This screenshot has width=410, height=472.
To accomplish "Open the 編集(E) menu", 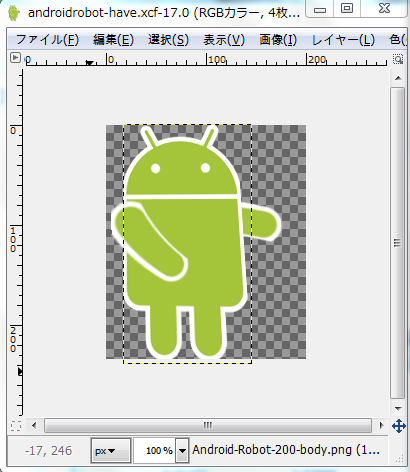I will click(x=113, y=40).
